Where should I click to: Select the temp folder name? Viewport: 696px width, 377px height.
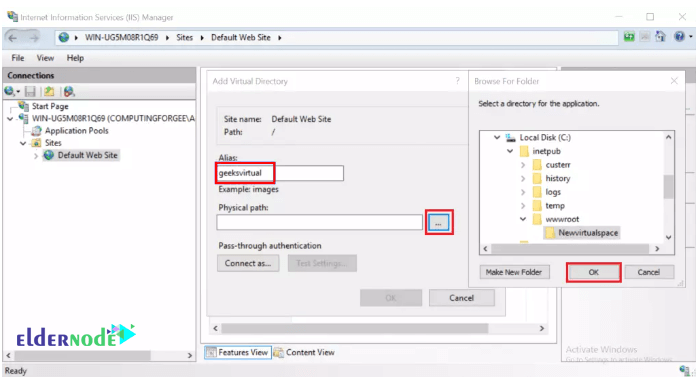click(555, 206)
